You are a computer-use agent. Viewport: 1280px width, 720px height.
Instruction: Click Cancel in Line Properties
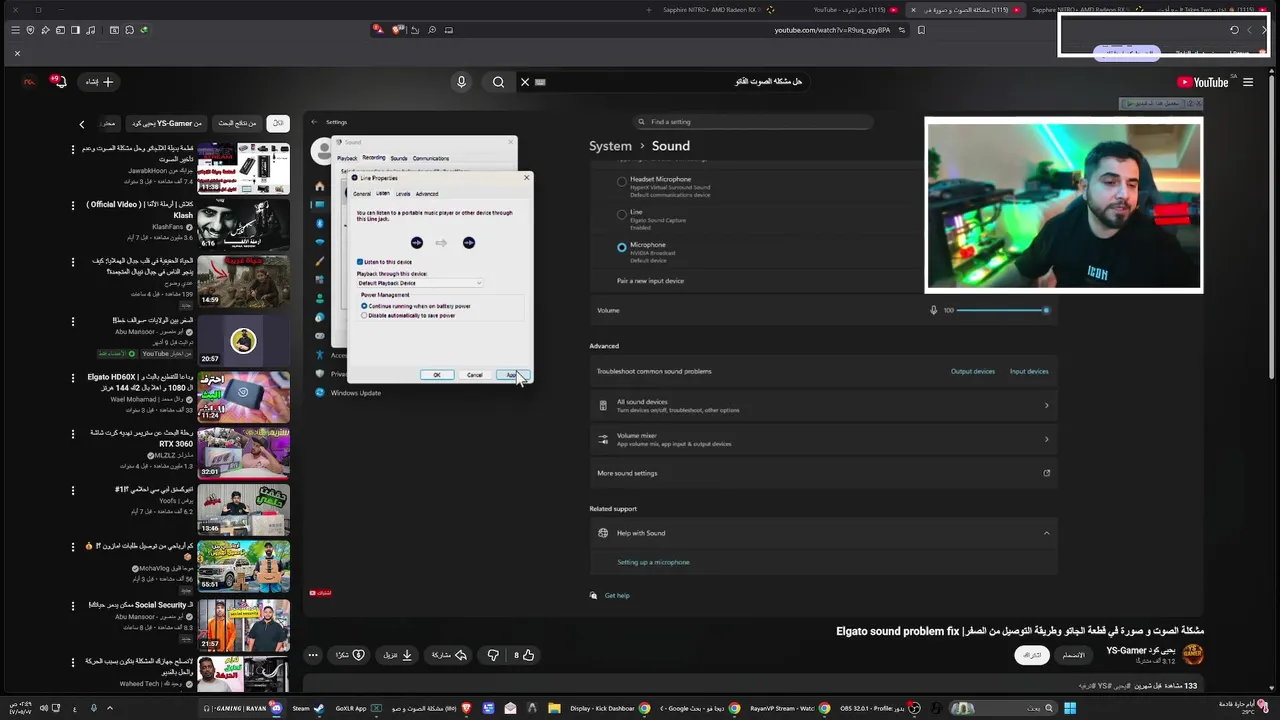[474, 375]
